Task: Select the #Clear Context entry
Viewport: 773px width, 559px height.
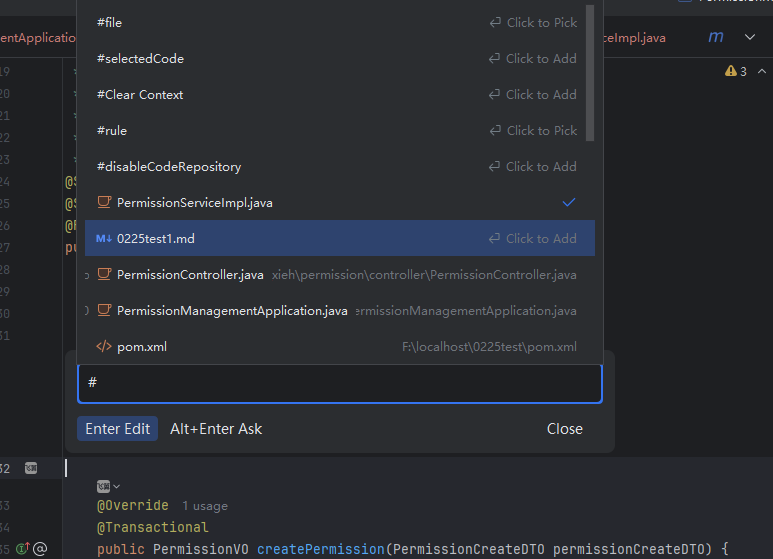Action: coord(140,95)
